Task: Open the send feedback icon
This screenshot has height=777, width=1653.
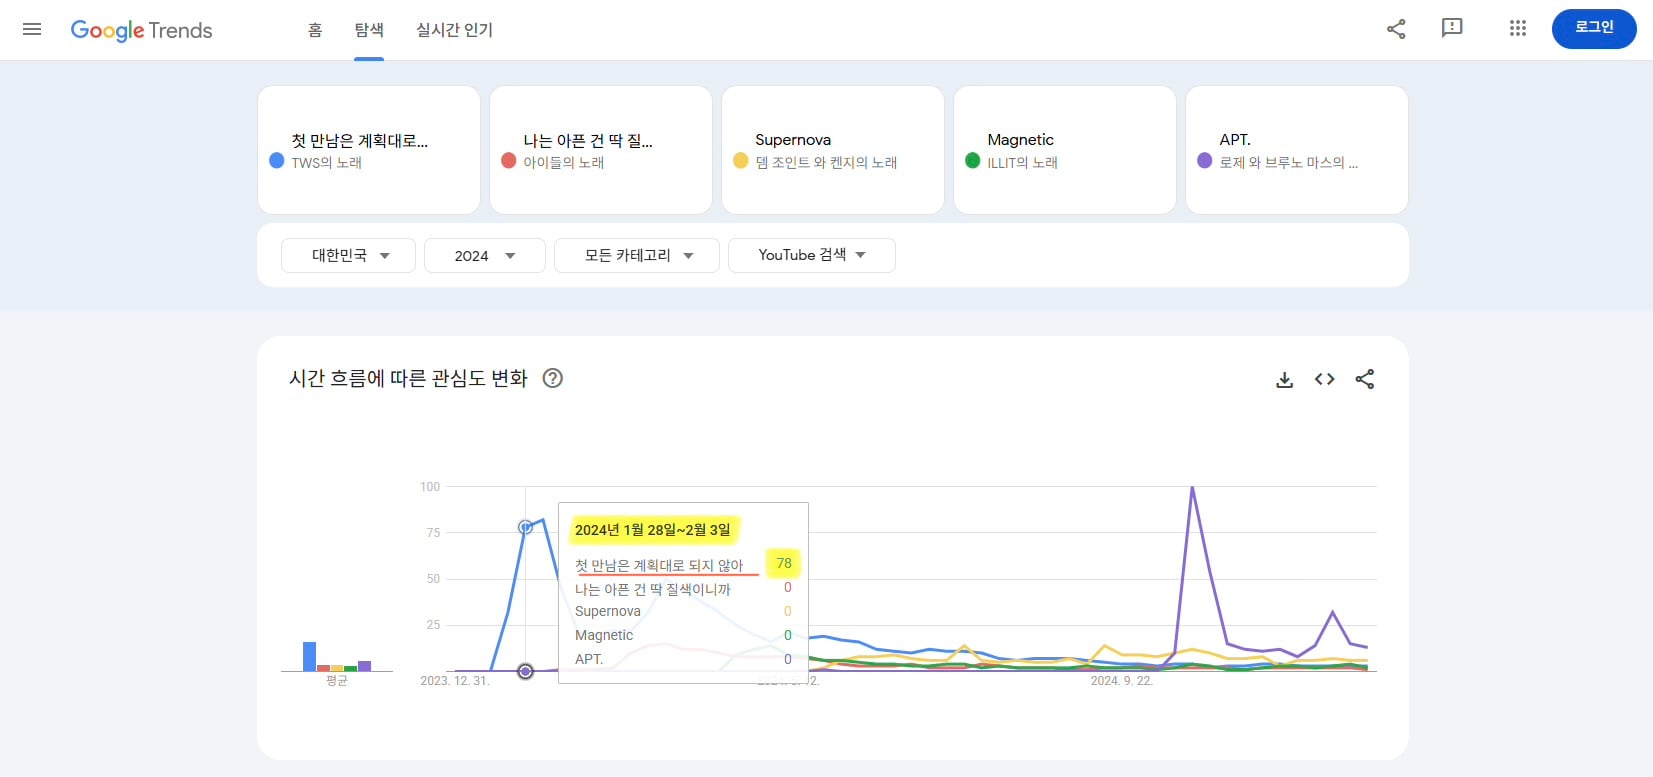Action: point(1452,28)
